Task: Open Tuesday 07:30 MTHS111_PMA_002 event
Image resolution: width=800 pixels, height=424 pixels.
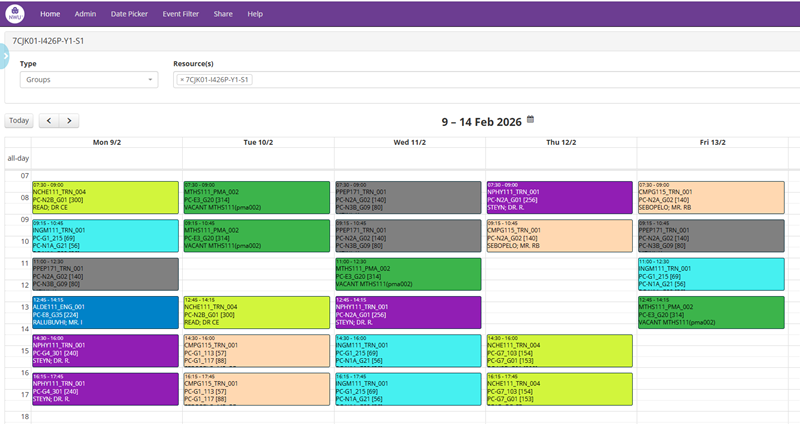Action: tap(257, 197)
